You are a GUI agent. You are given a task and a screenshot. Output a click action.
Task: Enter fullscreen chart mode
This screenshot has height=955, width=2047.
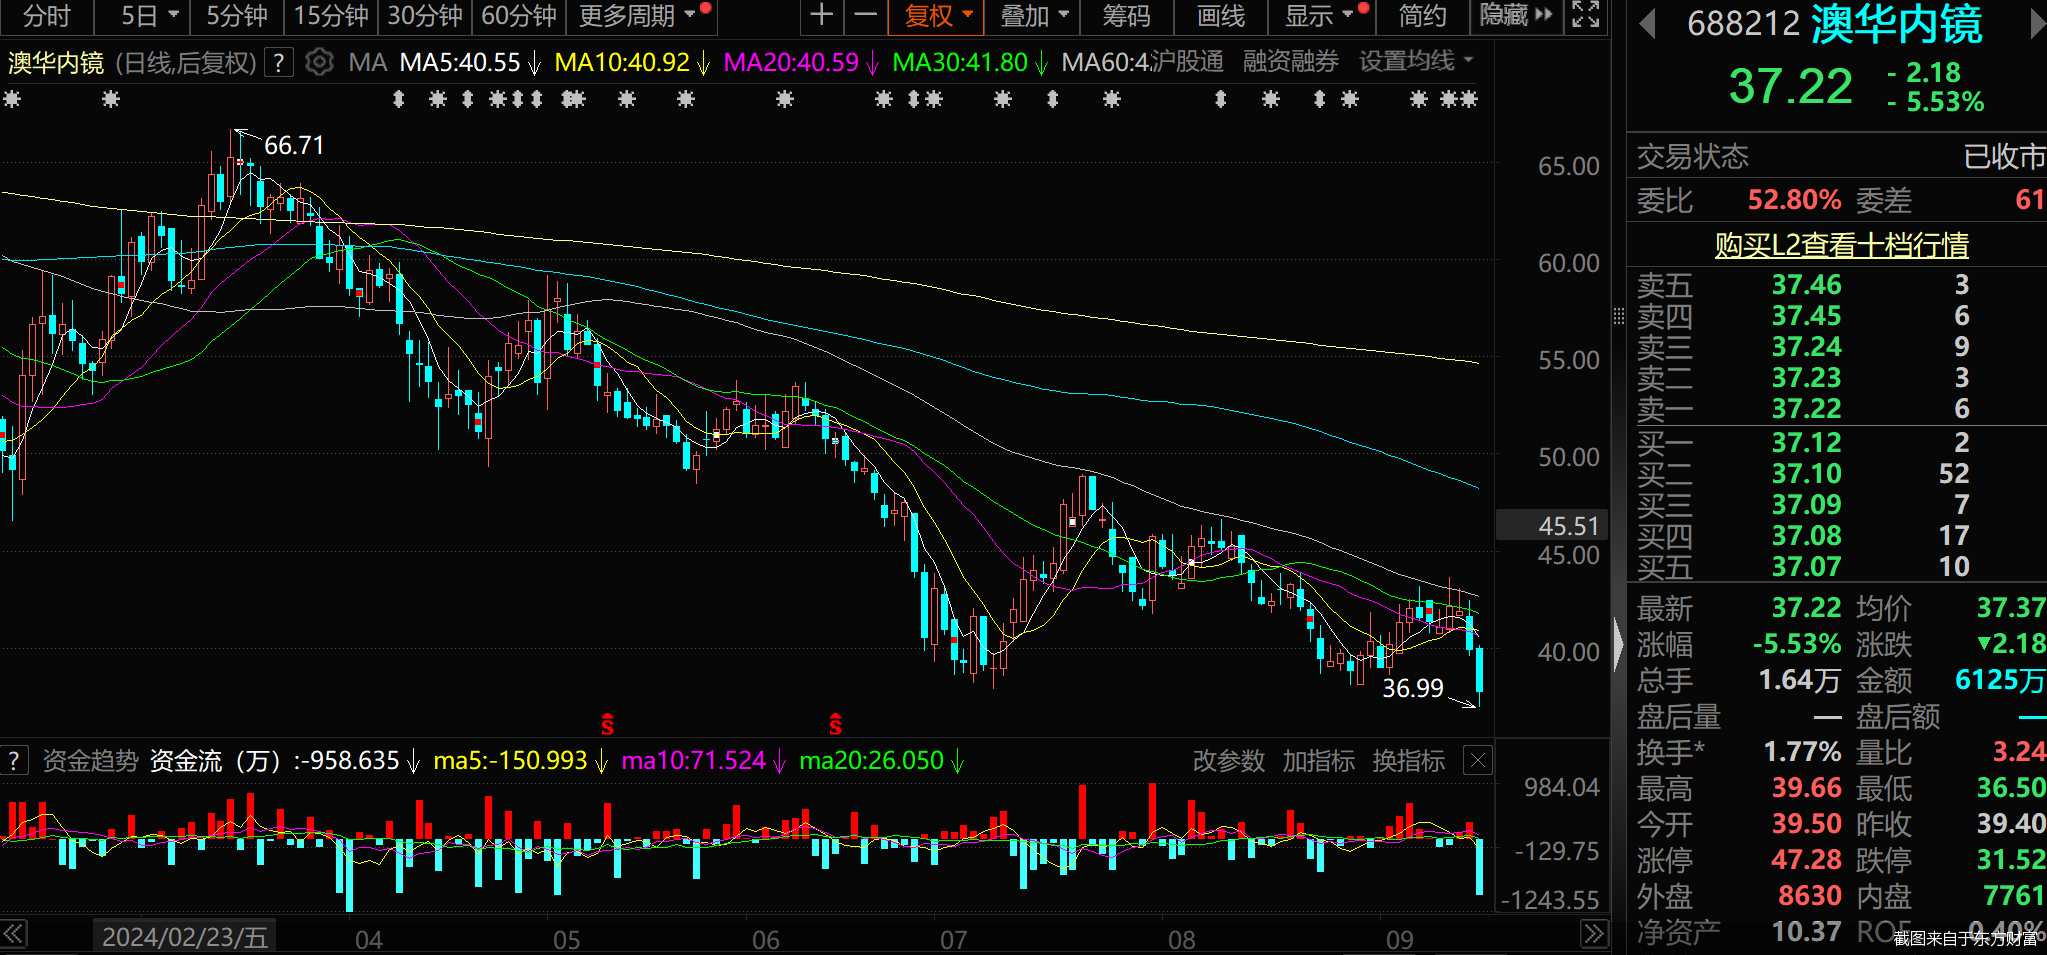(1585, 15)
